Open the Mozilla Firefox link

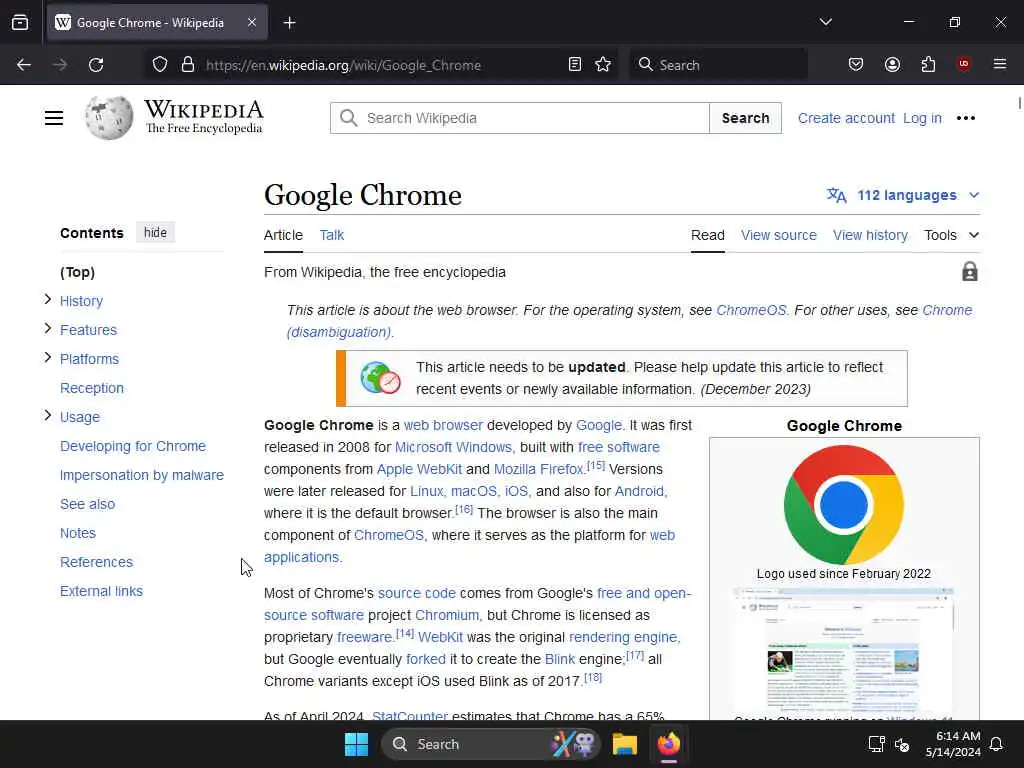(x=538, y=469)
